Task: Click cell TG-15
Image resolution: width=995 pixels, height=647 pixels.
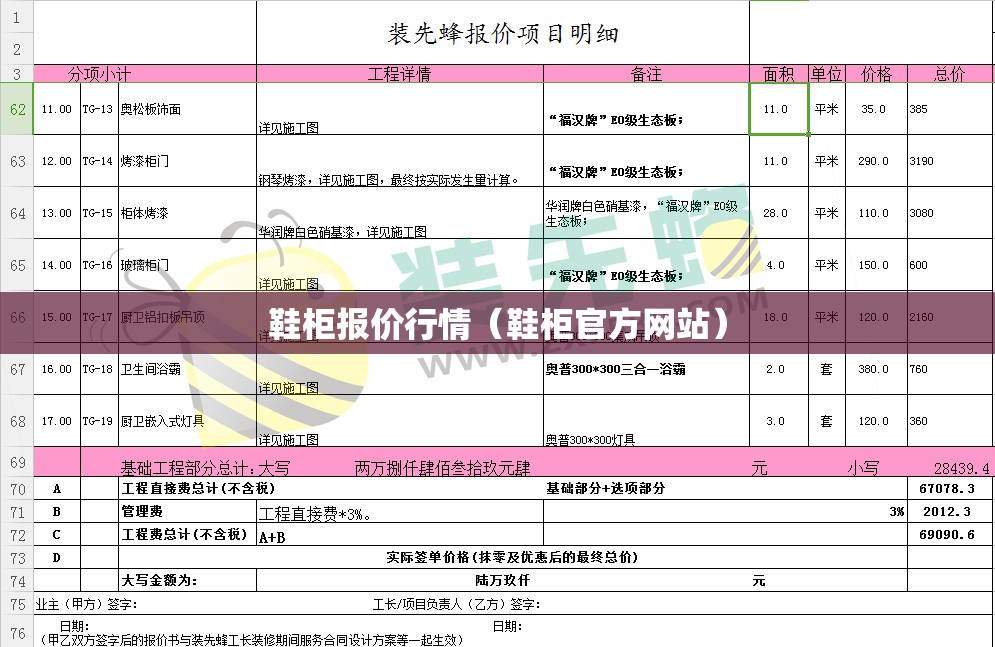Action: click(99, 213)
